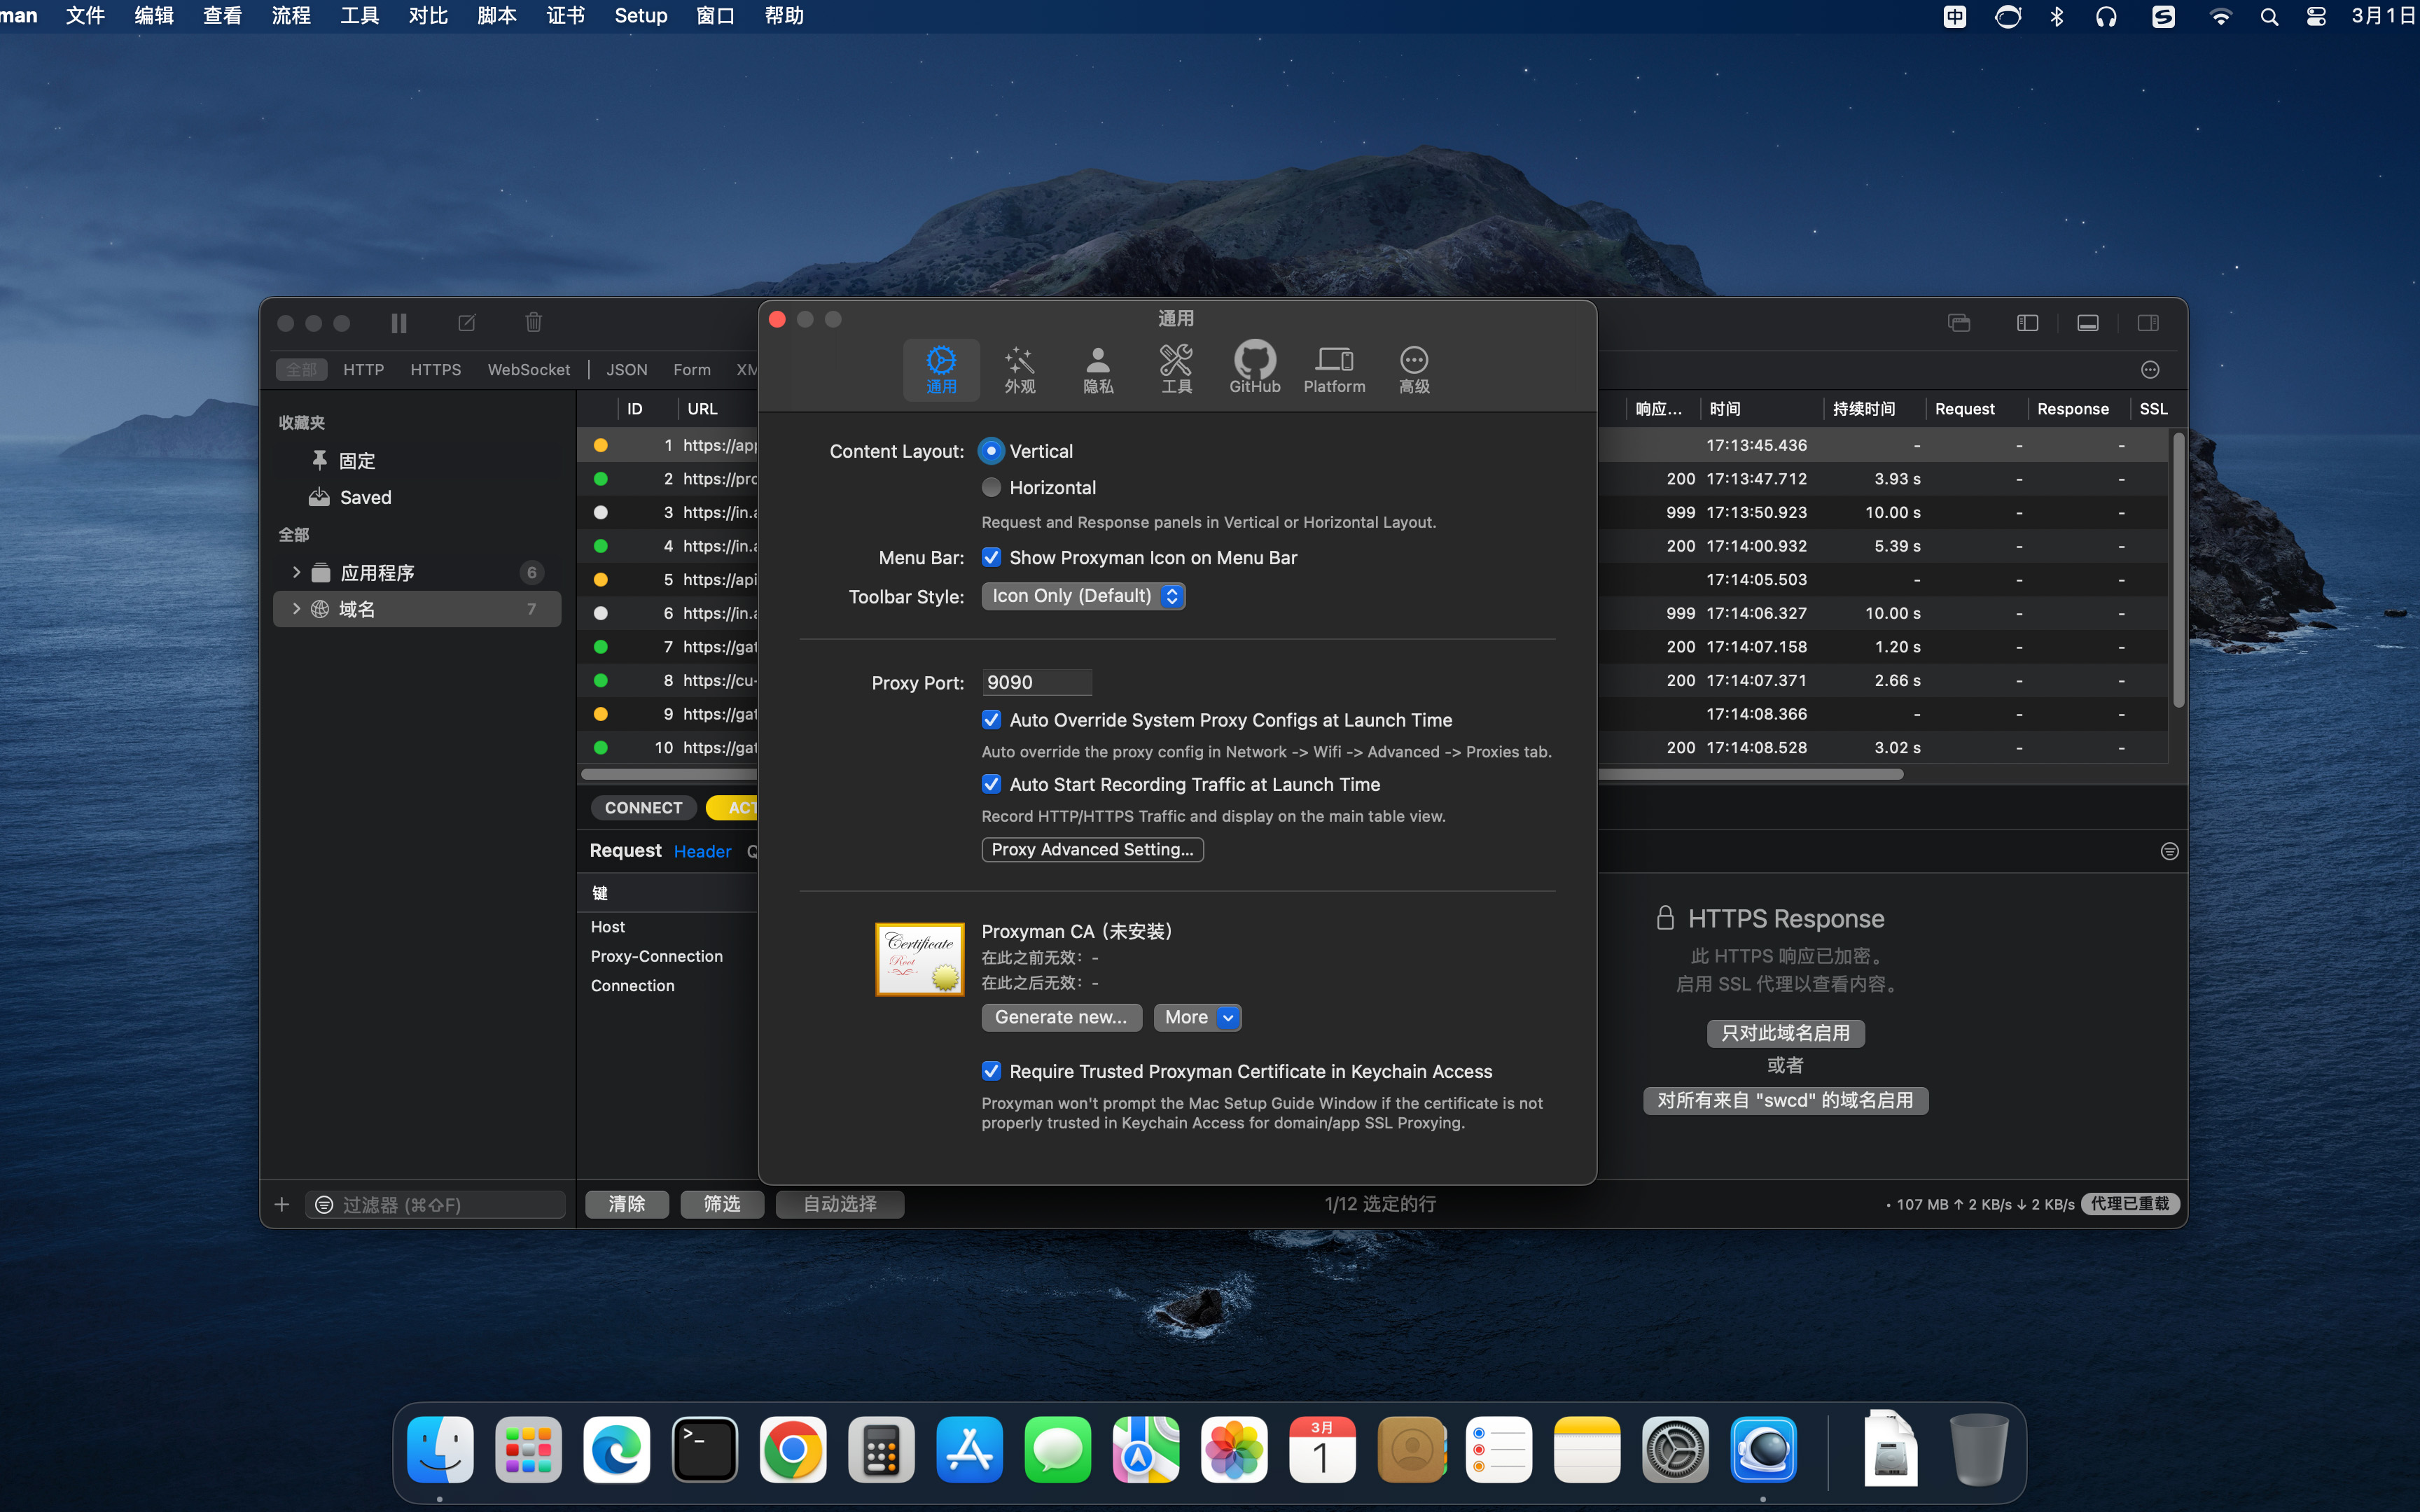This screenshot has width=2420, height=1512.
Task: Open Terminal from the Dock
Action: point(705,1450)
